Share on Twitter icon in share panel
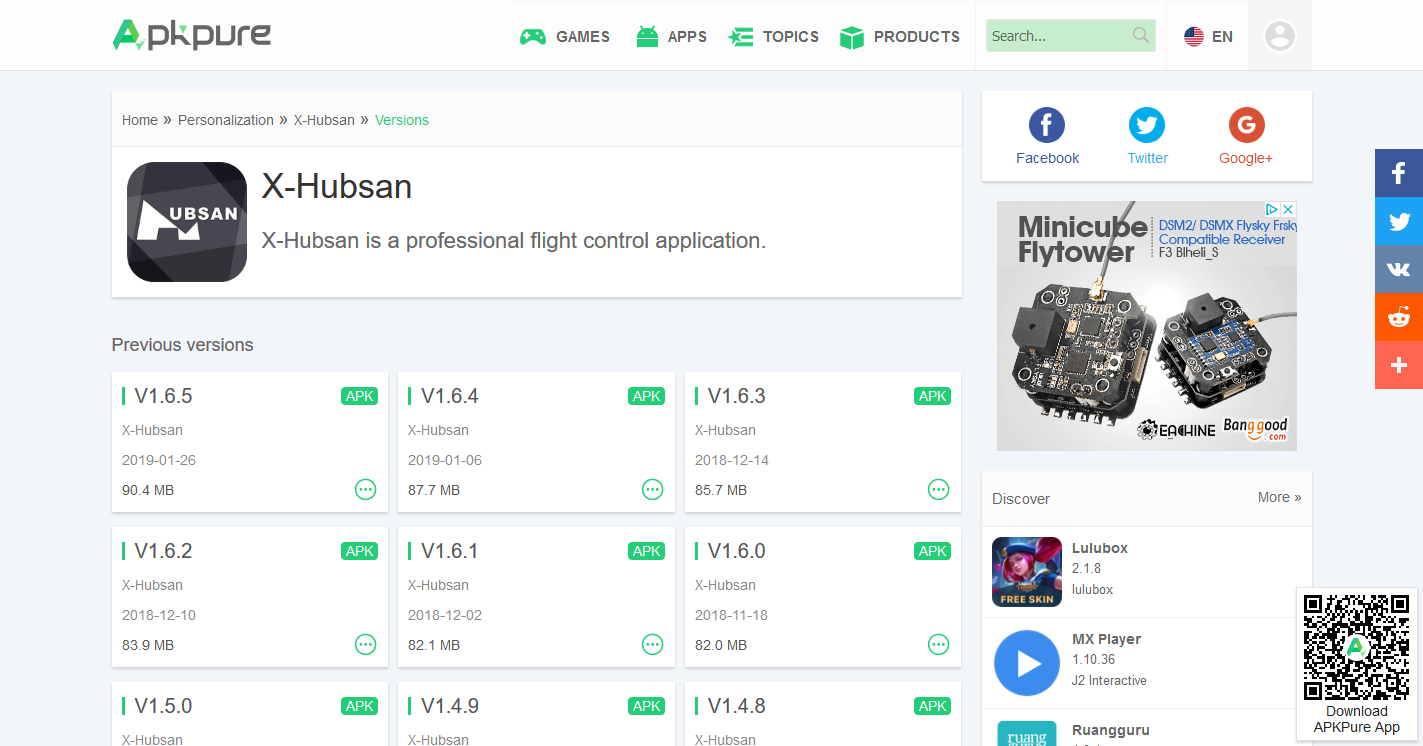 1147,126
